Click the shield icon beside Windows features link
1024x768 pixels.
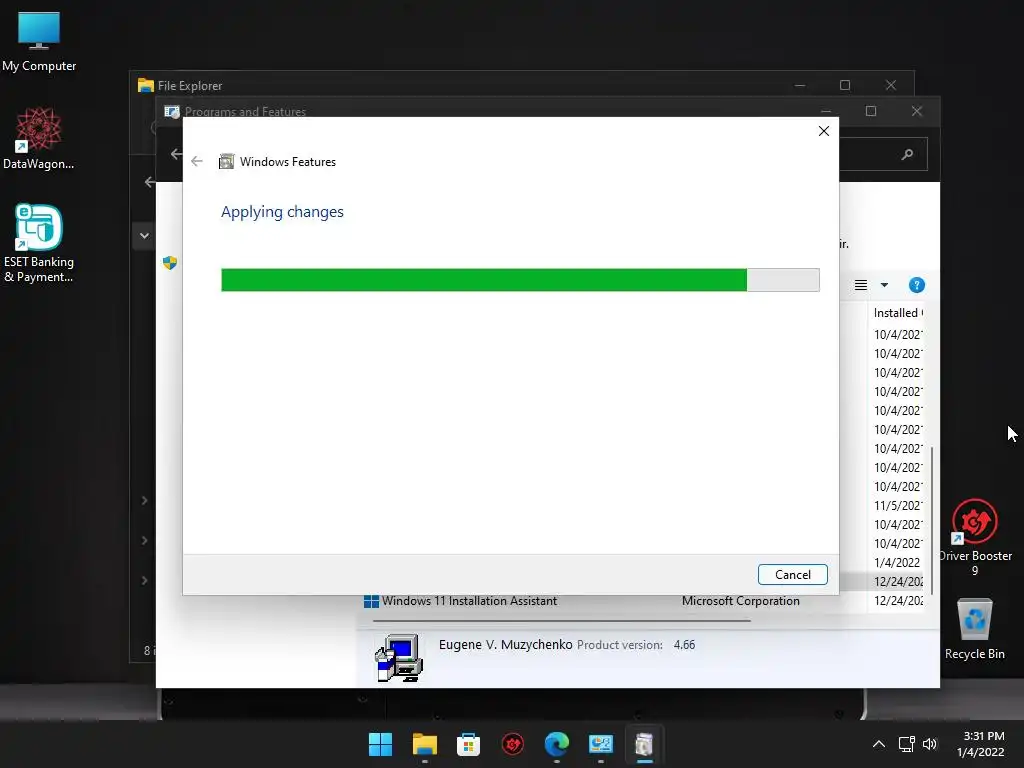point(170,263)
